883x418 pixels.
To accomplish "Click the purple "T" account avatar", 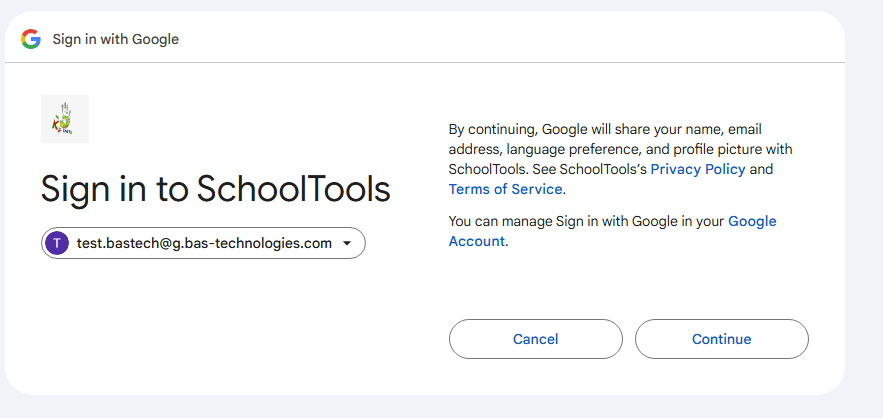I will (58, 243).
